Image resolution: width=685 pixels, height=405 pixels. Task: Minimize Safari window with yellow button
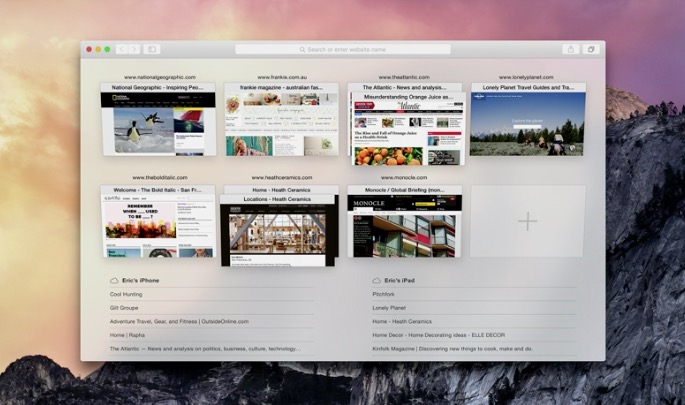98,49
